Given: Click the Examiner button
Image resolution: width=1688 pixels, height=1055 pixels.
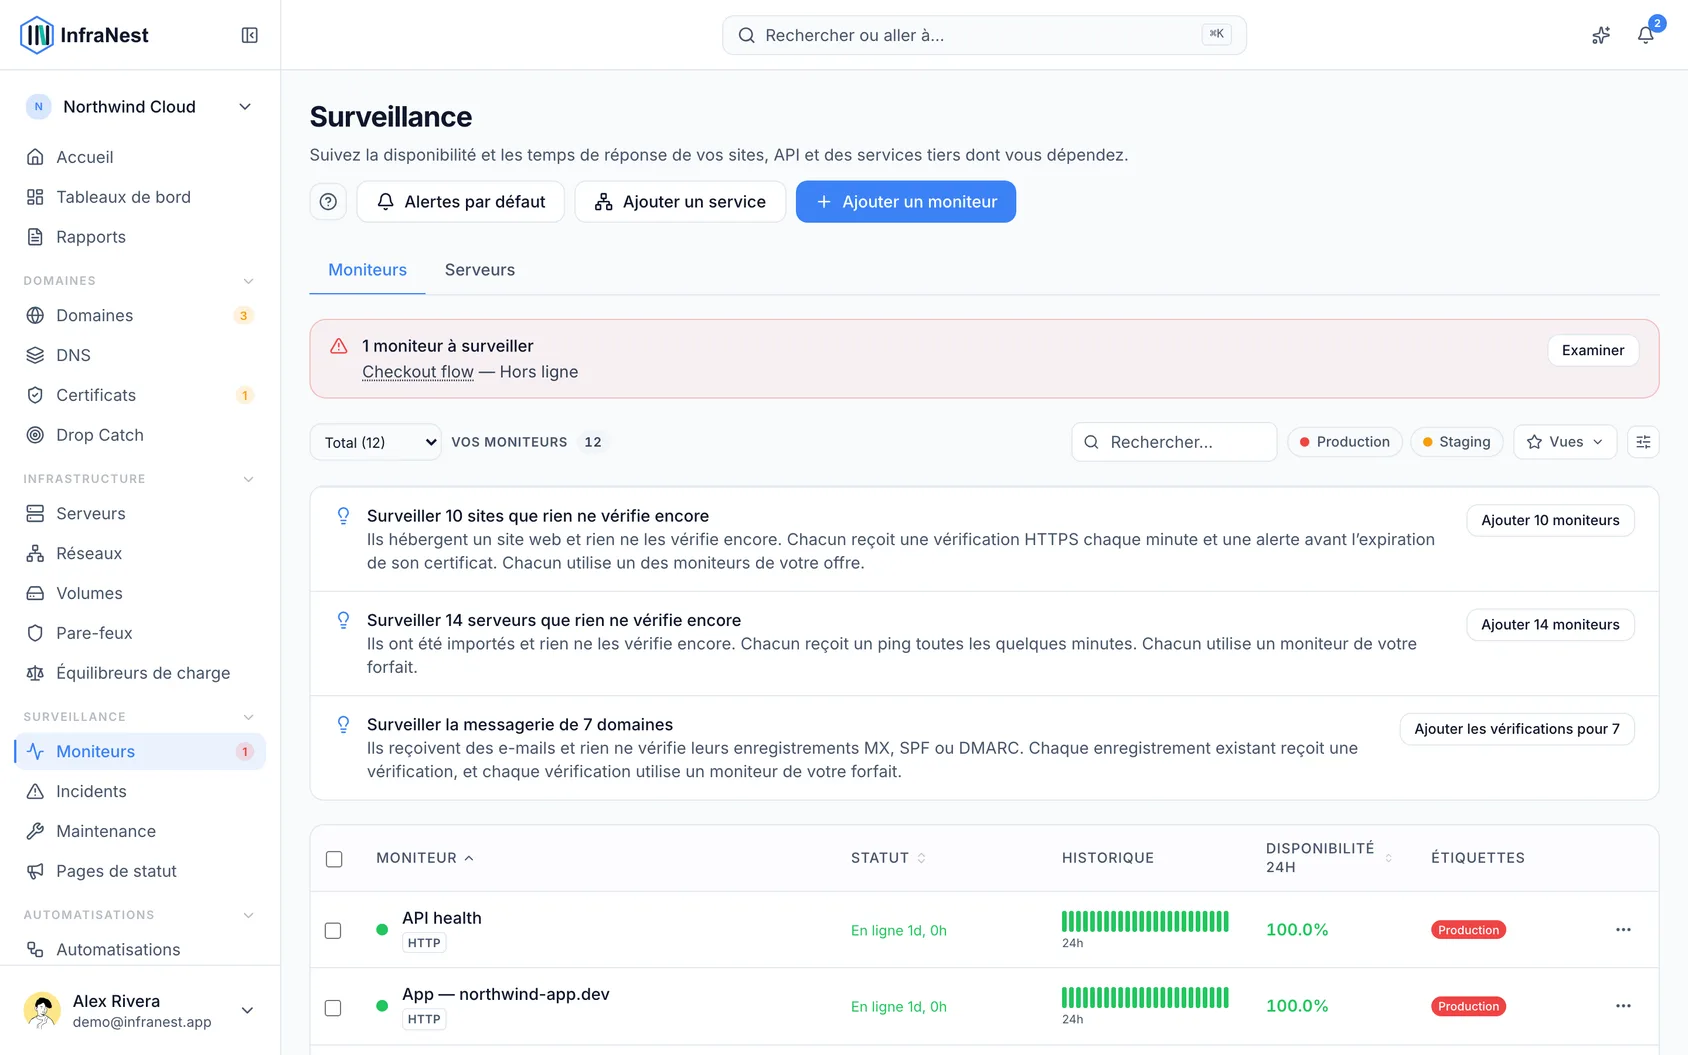Looking at the screenshot, I should (x=1593, y=350).
